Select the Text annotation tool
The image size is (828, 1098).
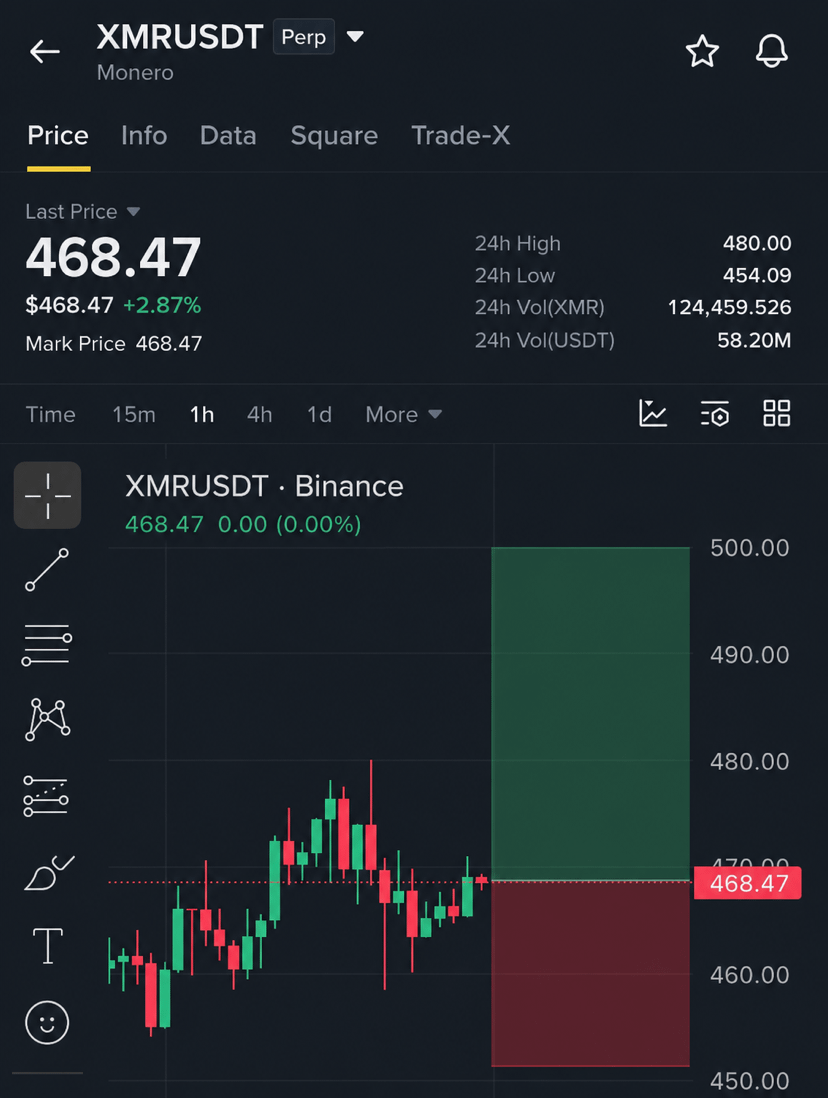pyautogui.click(x=48, y=946)
